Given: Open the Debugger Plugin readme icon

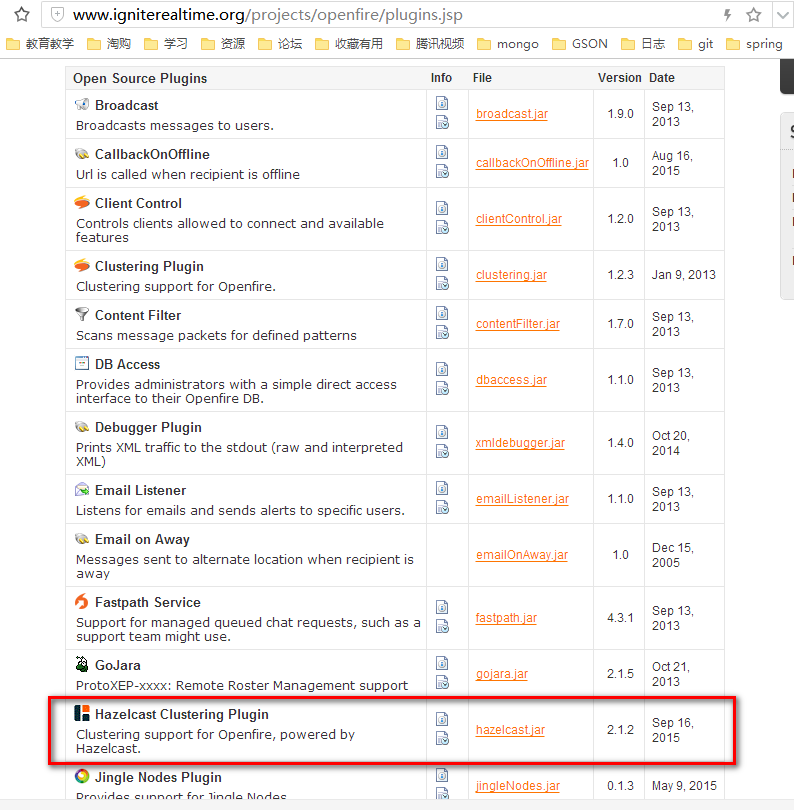Looking at the screenshot, I should pyautogui.click(x=442, y=432).
